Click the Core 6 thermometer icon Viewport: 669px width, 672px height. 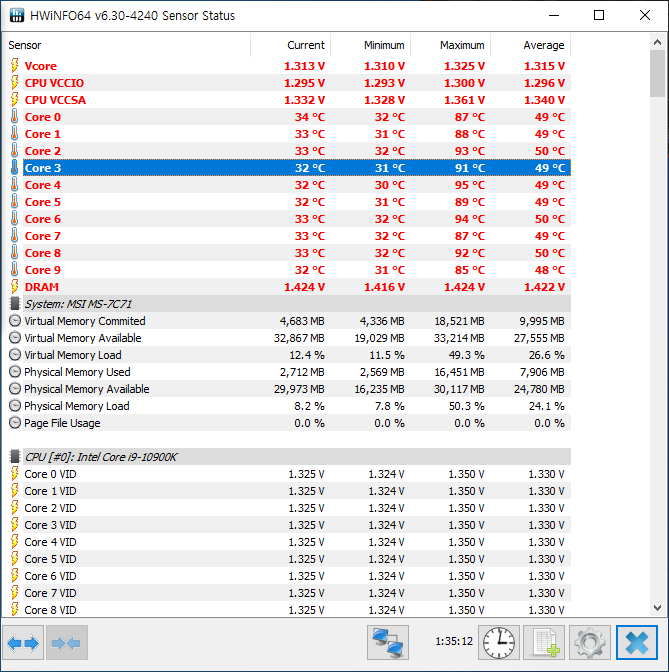point(15,219)
